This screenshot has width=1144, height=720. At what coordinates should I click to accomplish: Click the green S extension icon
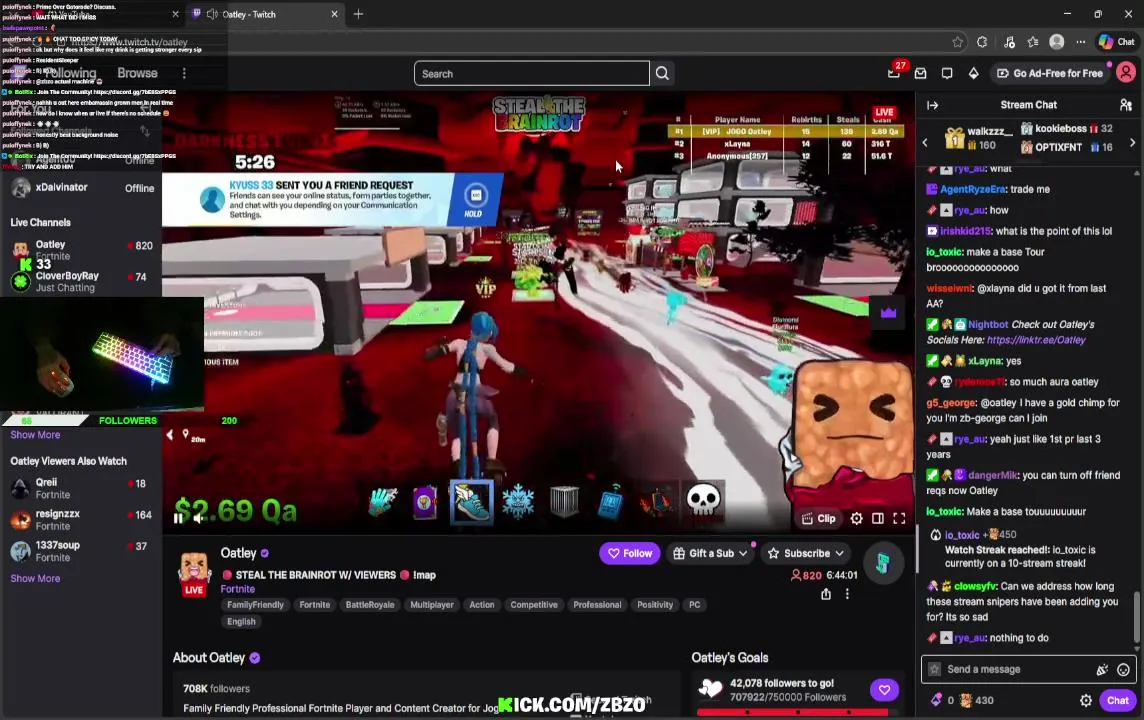pos(883,563)
